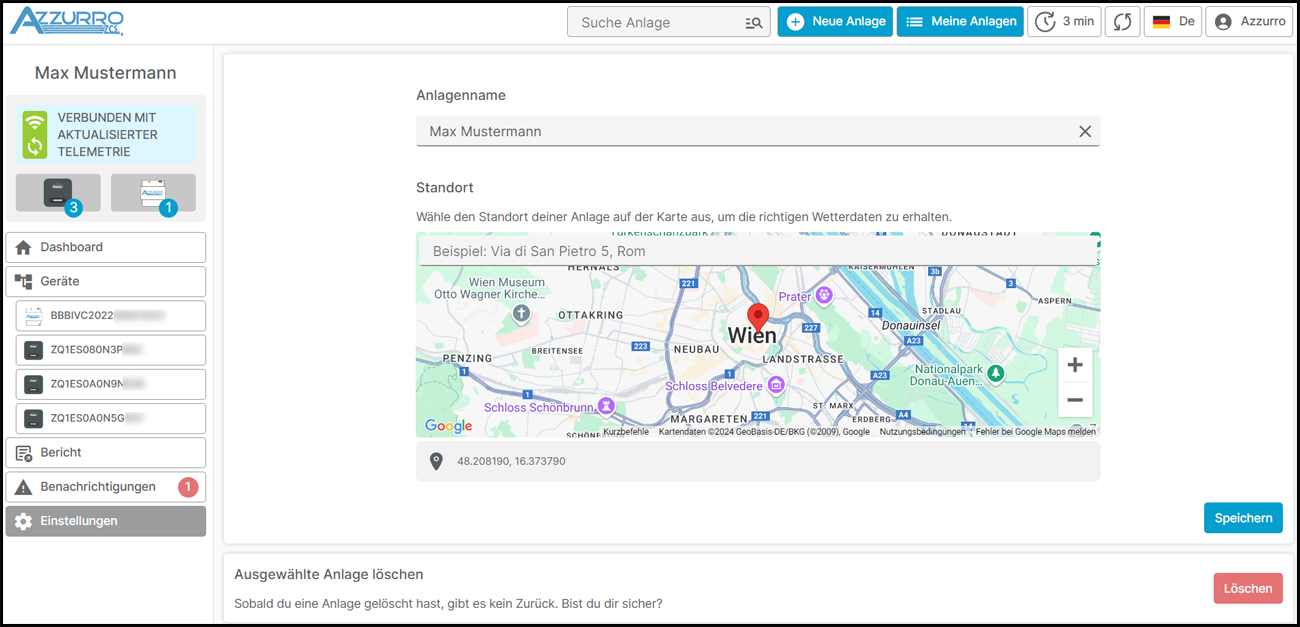Screen dimensions: 1300x627
Task: Open the Nutzungsbedingungen map link
Action: (923, 432)
